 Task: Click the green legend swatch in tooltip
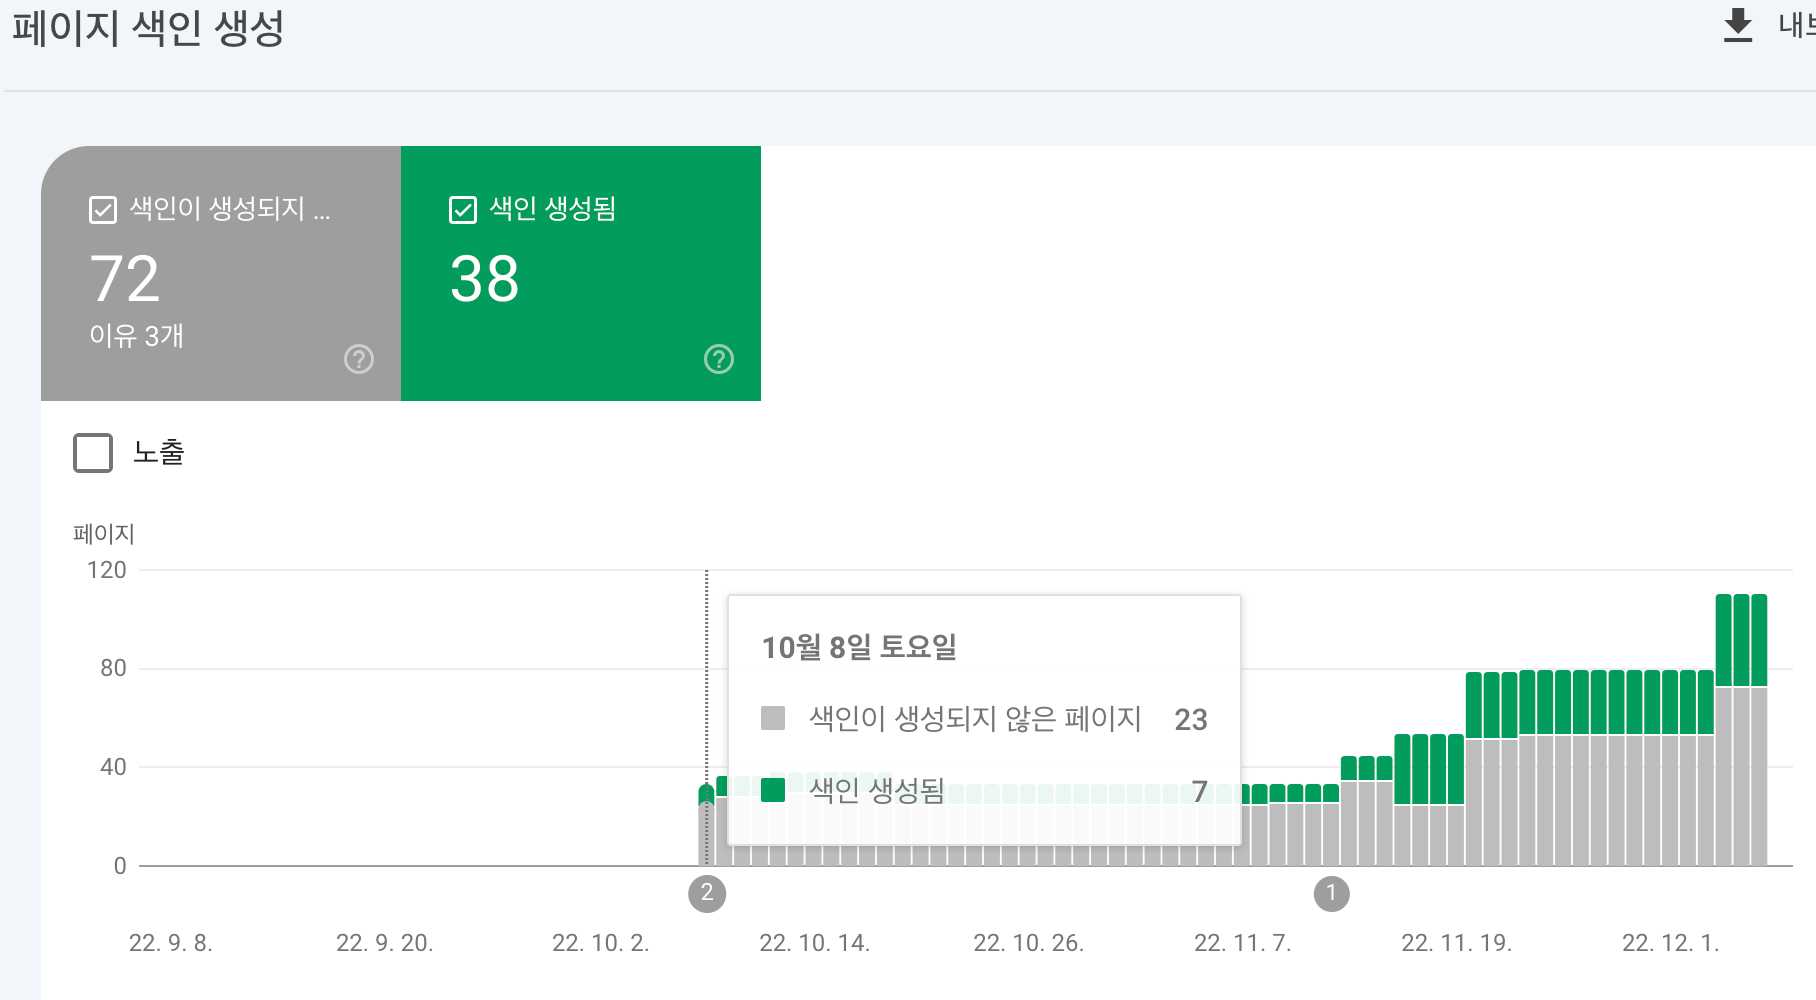coord(773,790)
